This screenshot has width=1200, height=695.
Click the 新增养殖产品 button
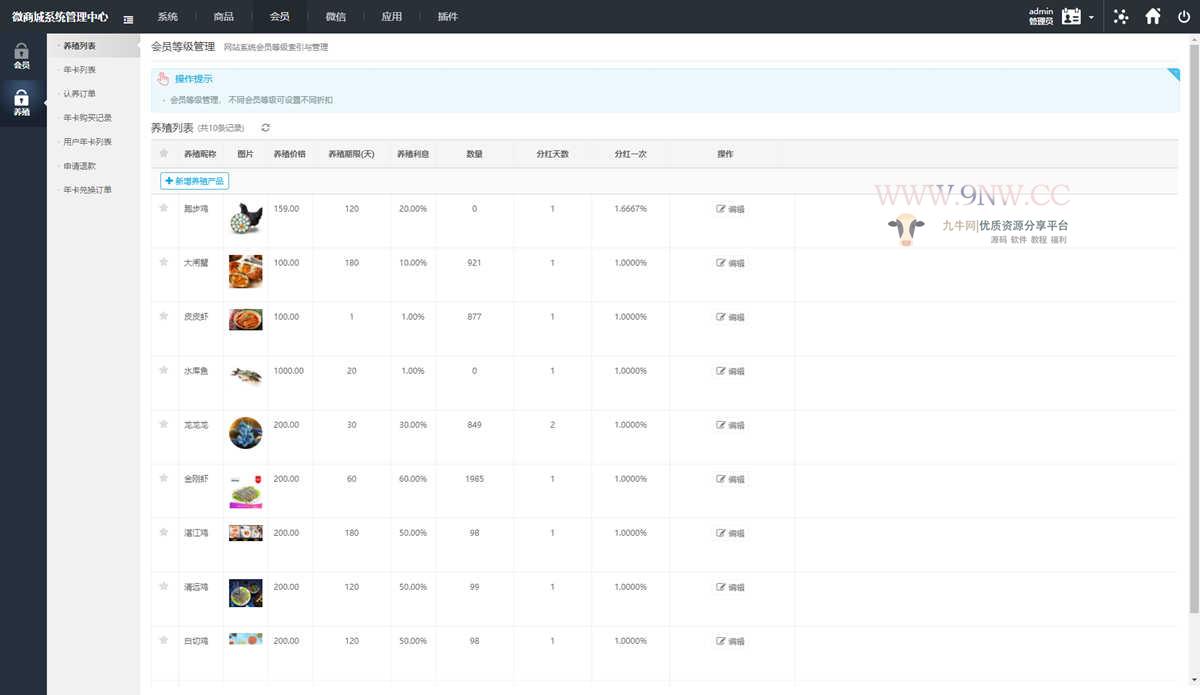click(195, 181)
